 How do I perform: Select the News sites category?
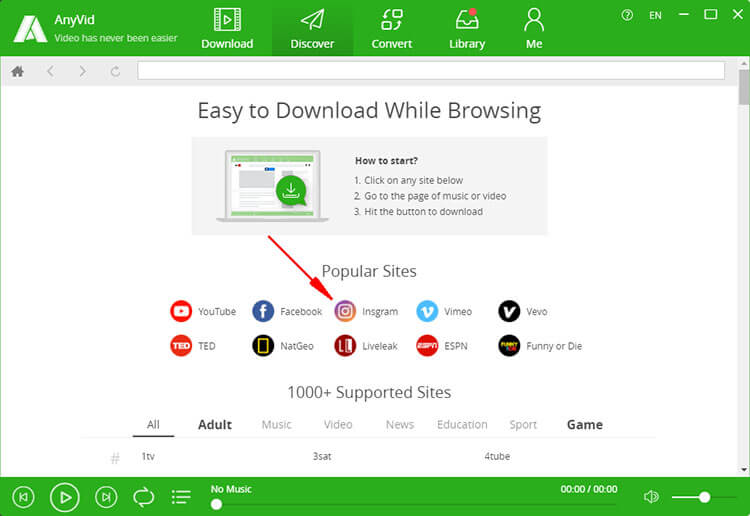pyautogui.click(x=400, y=425)
